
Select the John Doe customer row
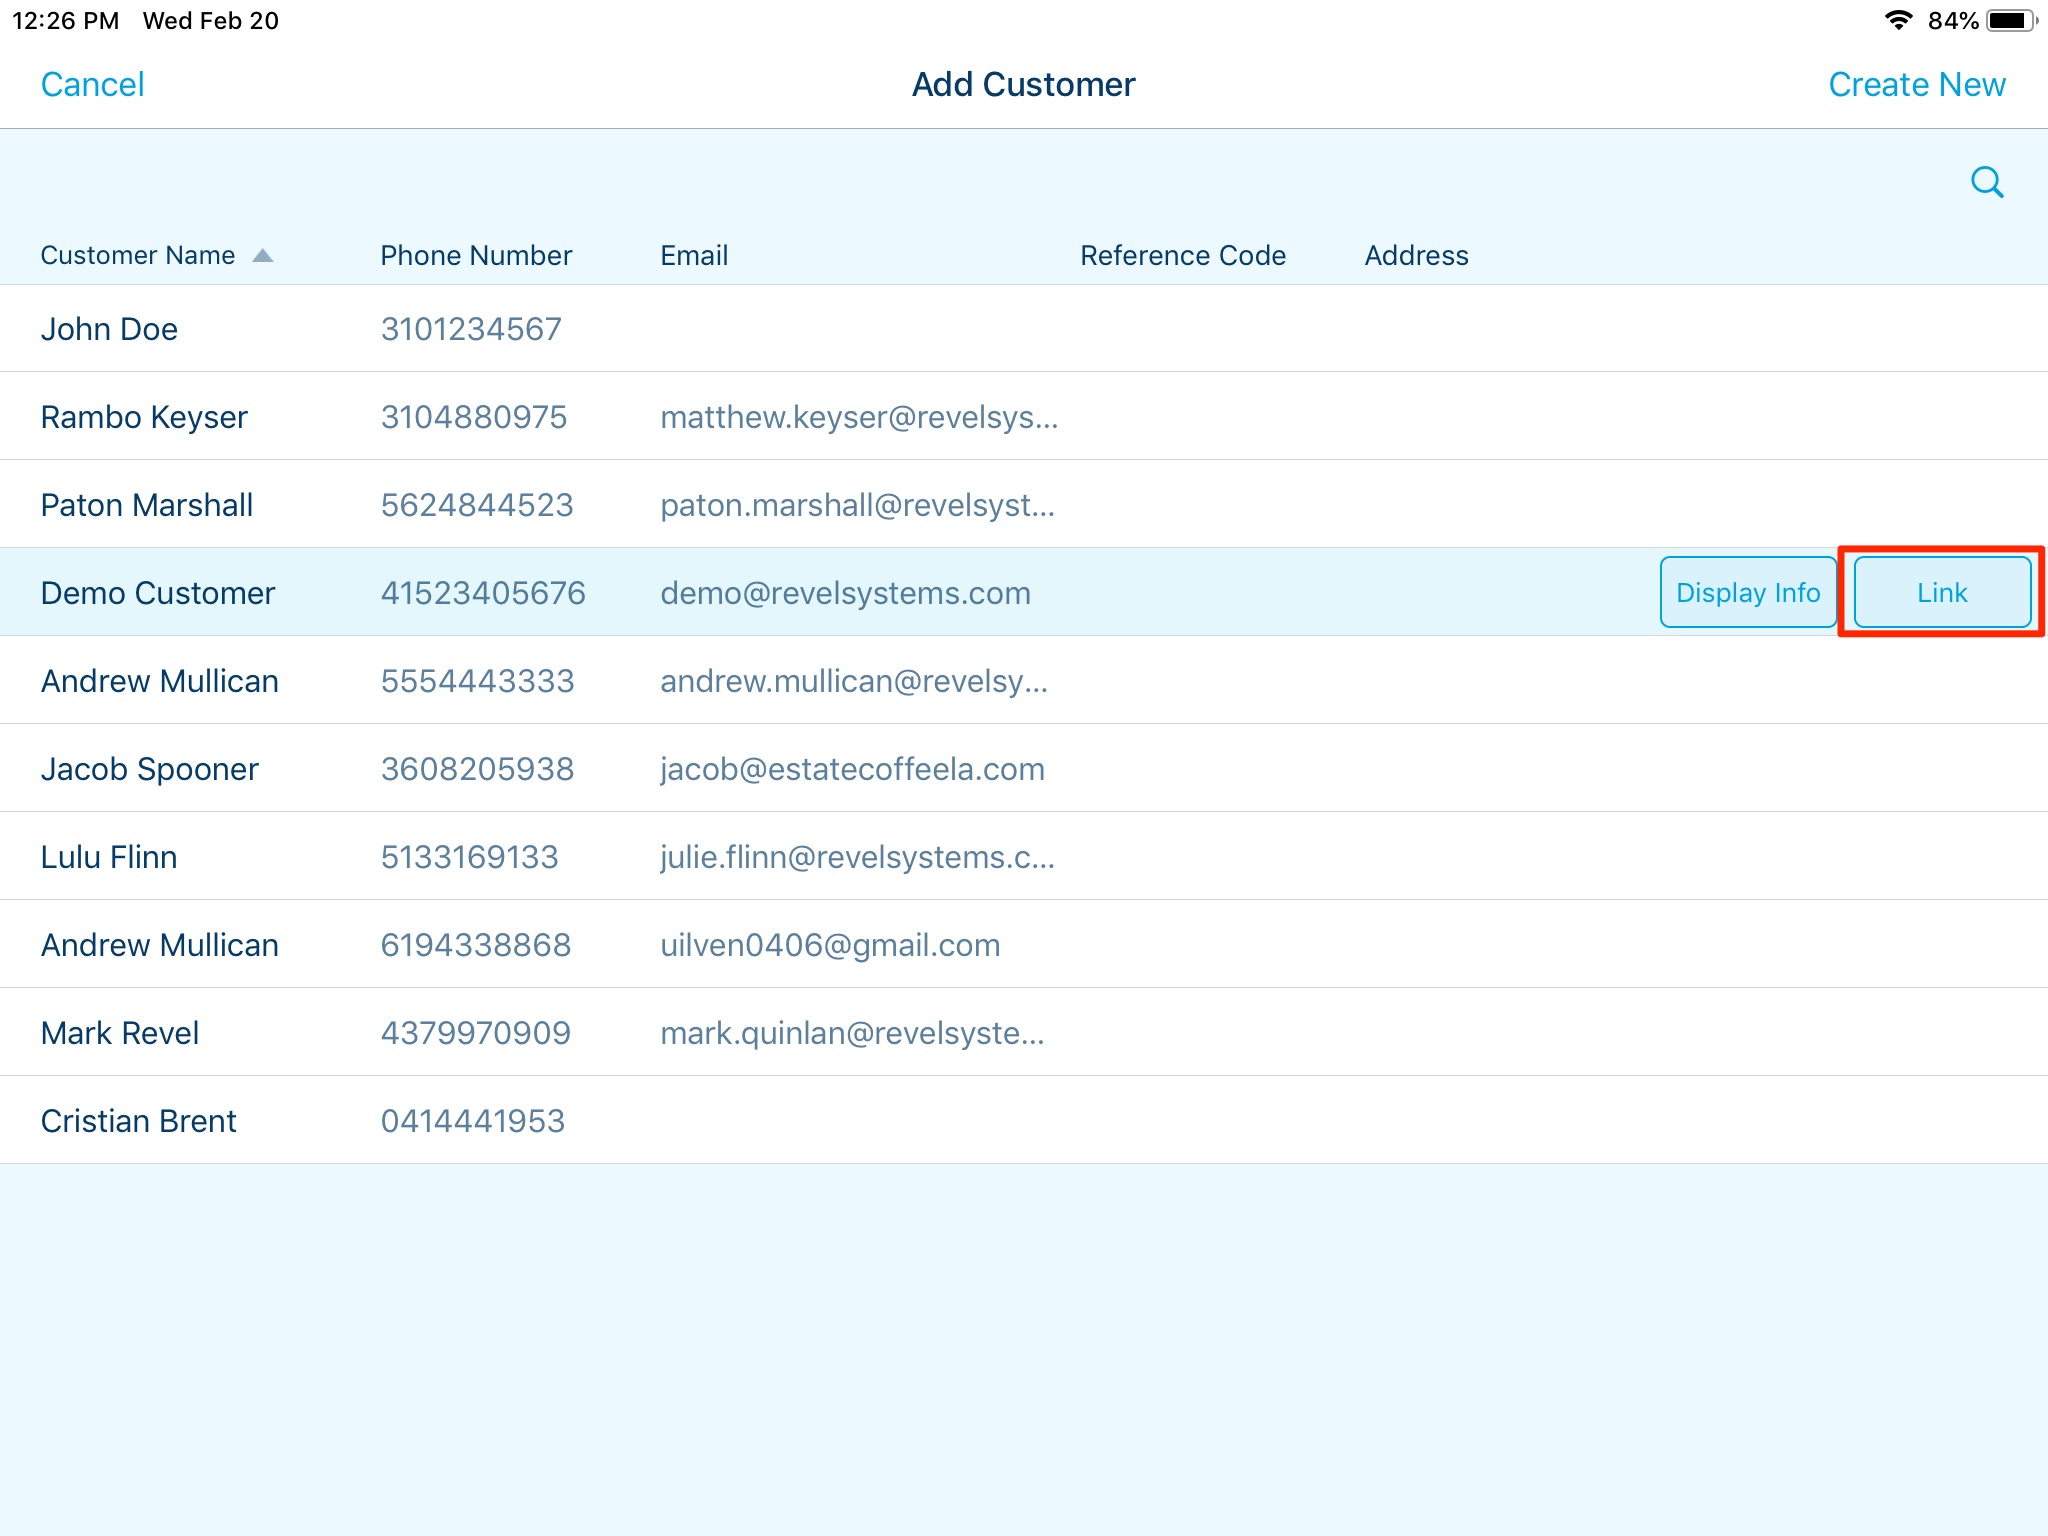coord(110,329)
